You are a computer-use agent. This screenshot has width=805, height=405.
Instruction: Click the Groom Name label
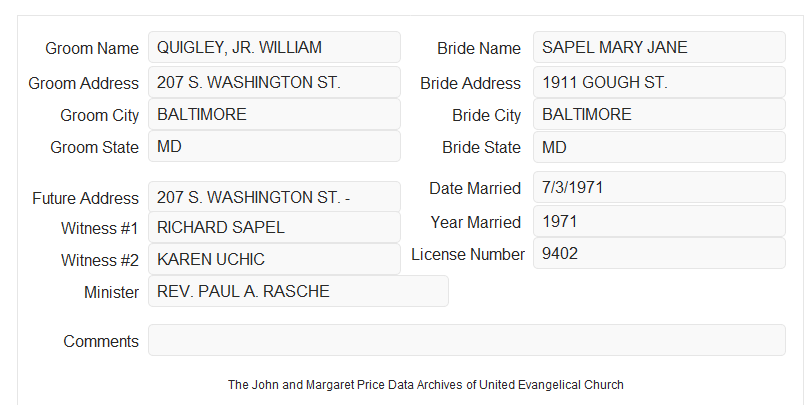pyautogui.click(x=92, y=48)
